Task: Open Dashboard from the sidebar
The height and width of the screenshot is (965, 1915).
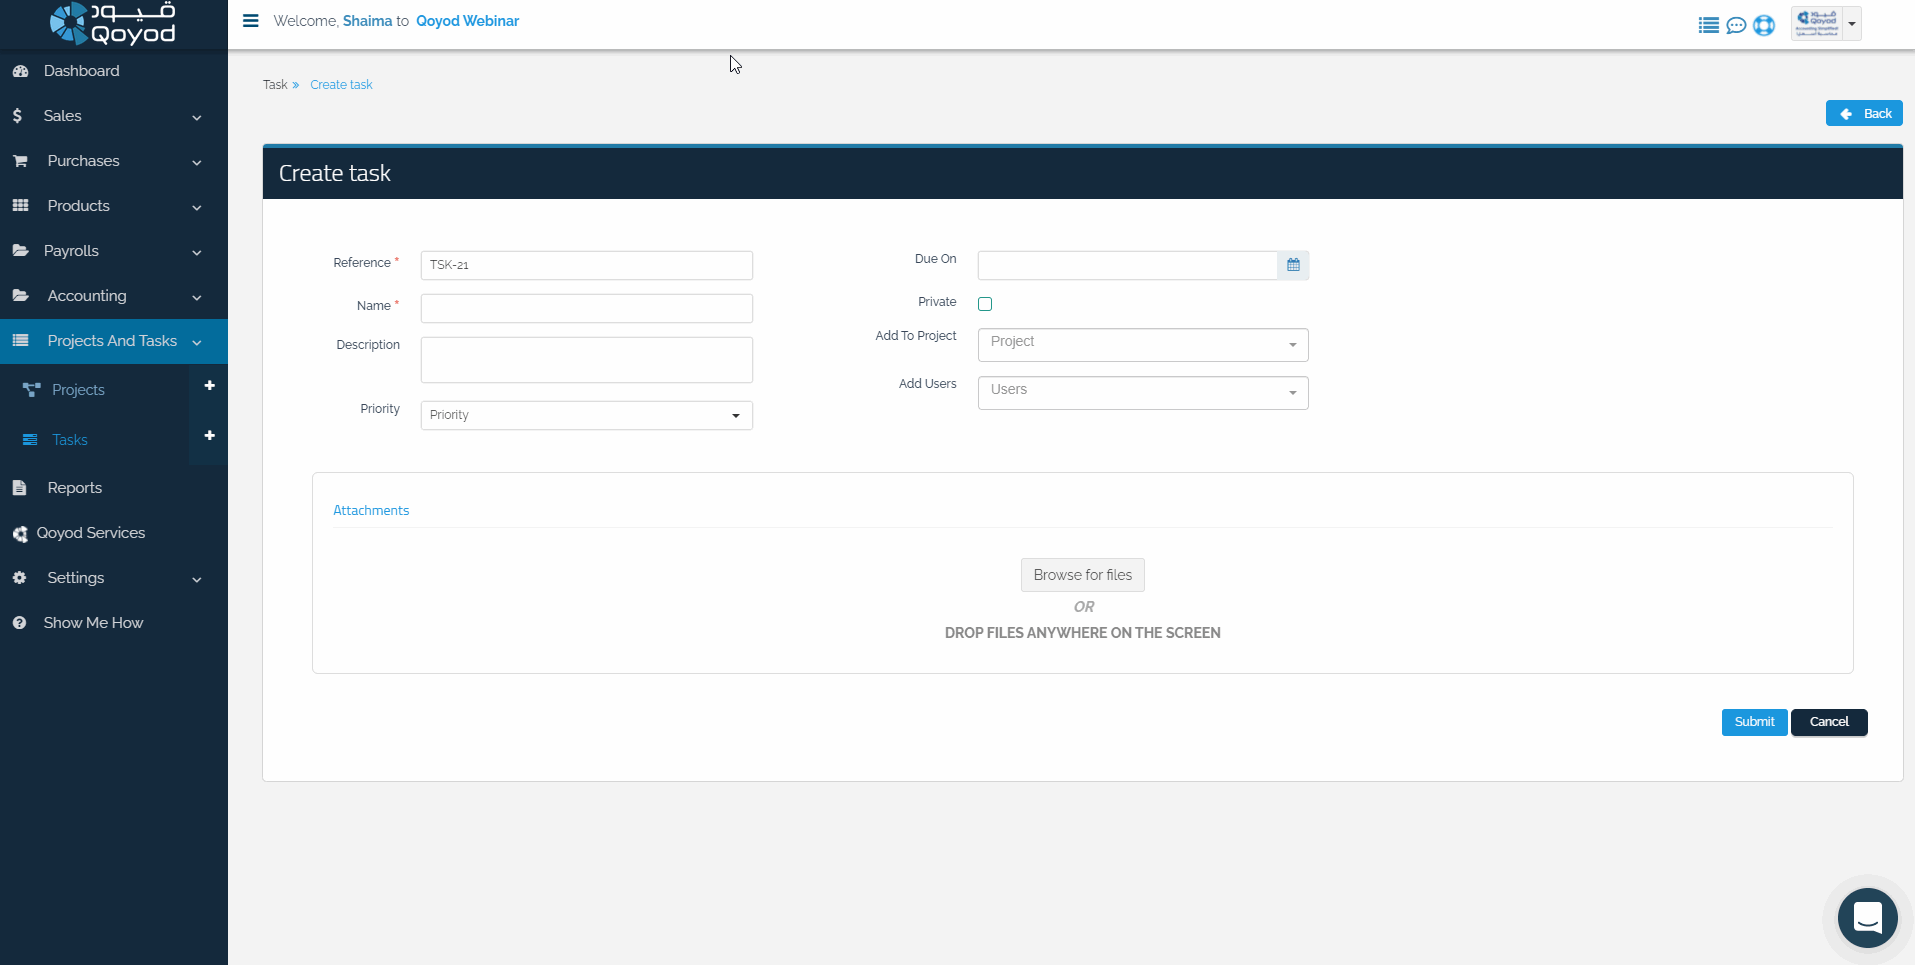Action: coord(81,71)
